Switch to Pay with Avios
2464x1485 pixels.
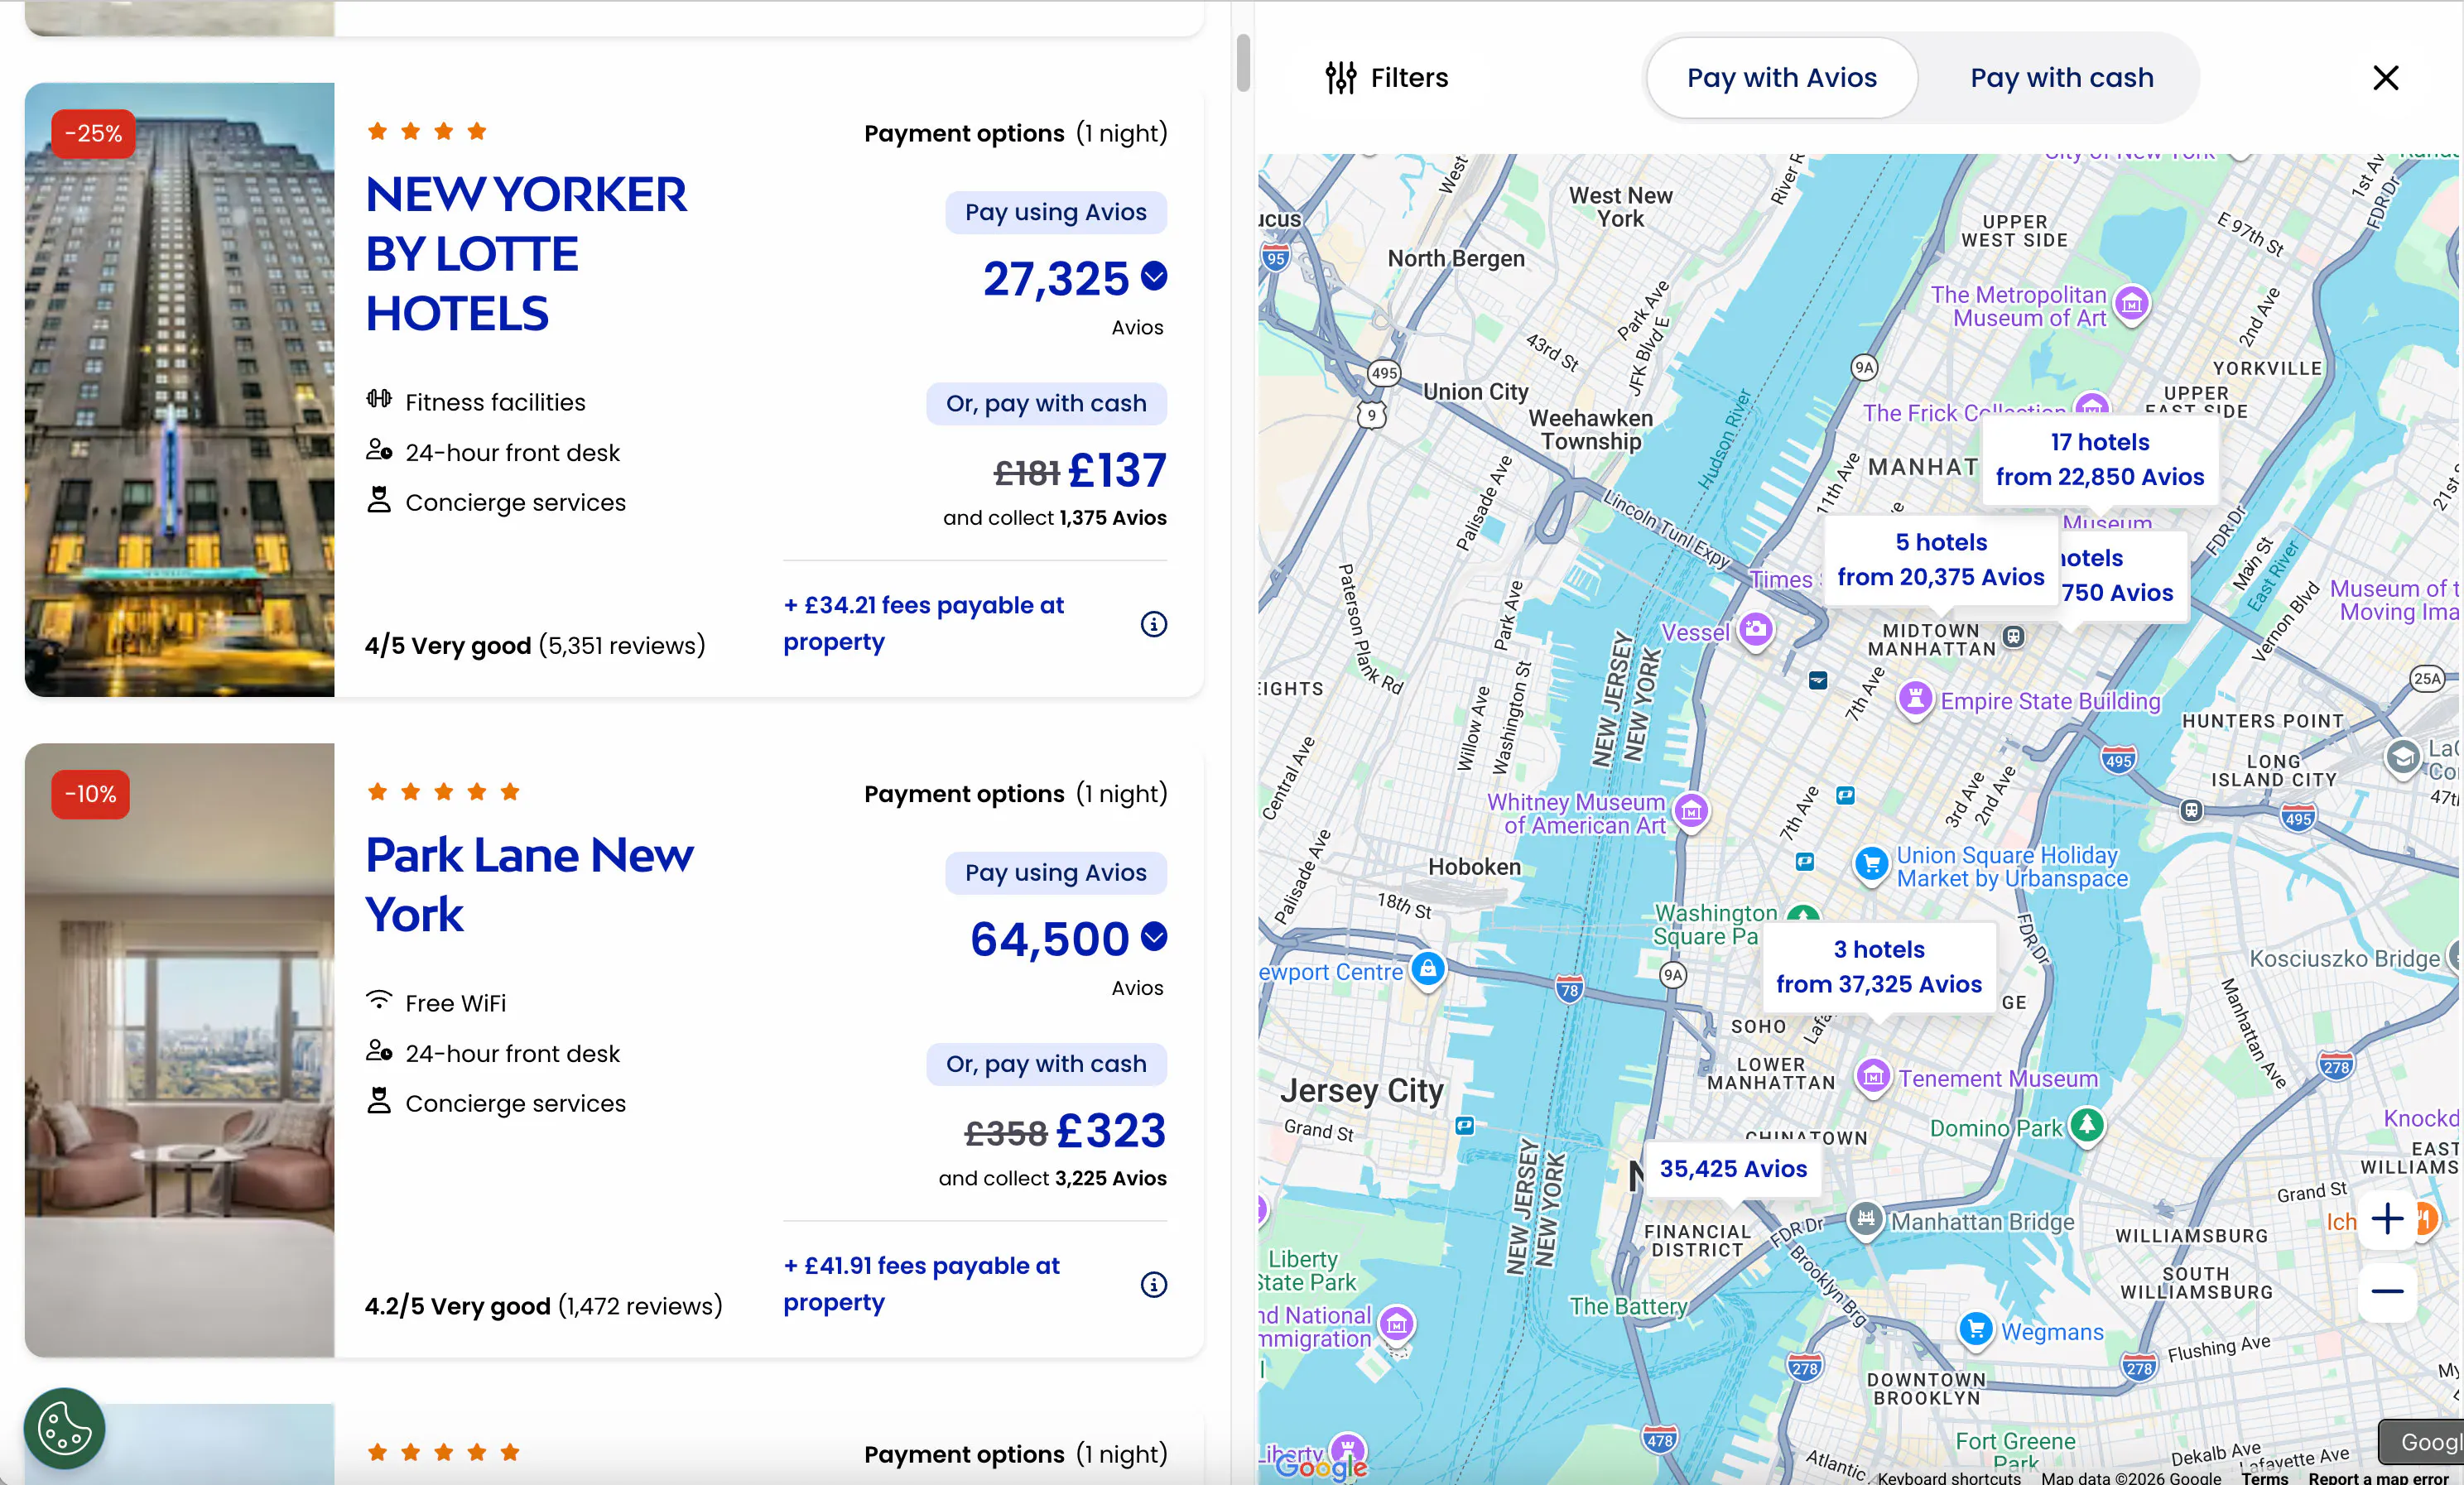1781,78
